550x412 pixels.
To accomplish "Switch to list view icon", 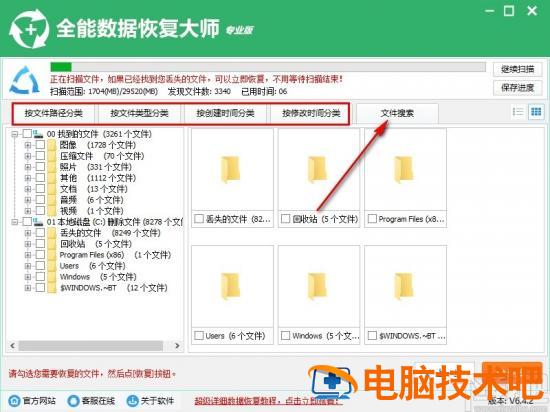I will [x=518, y=112].
